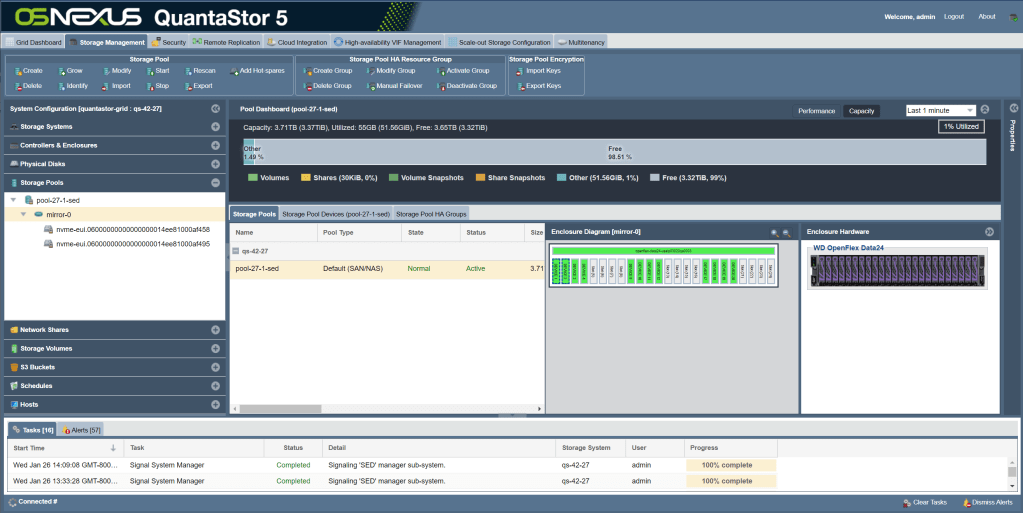Expand the Physical Disks section
This screenshot has width=1023, height=513.
click(x=215, y=164)
